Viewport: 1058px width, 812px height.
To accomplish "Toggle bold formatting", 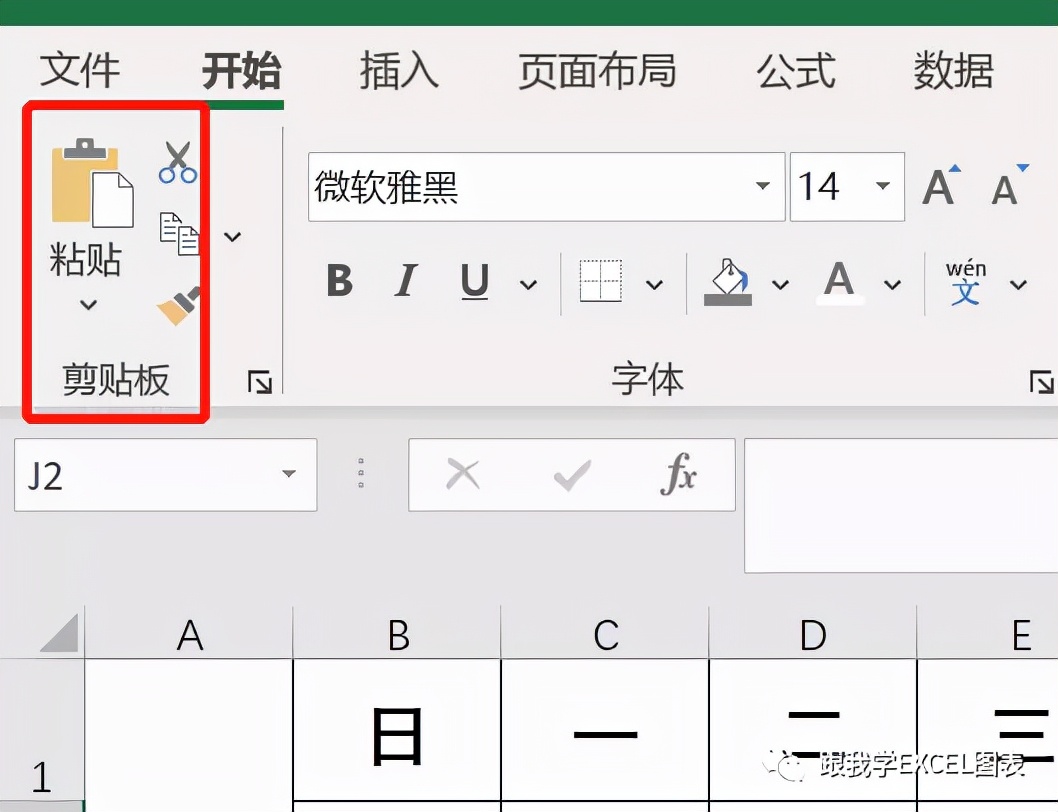I will pyautogui.click(x=338, y=282).
